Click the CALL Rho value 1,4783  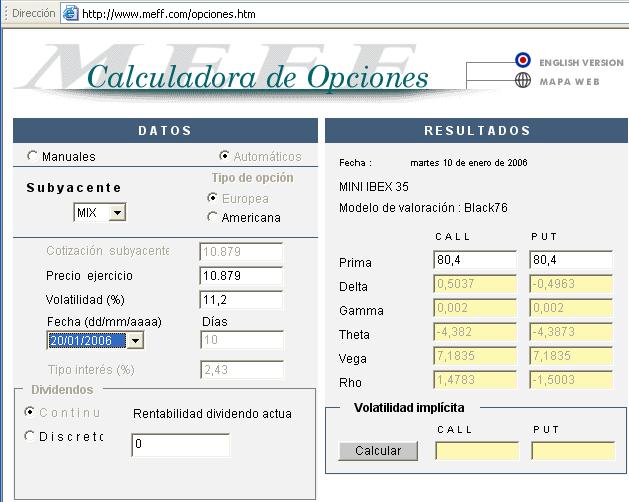(475, 380)
